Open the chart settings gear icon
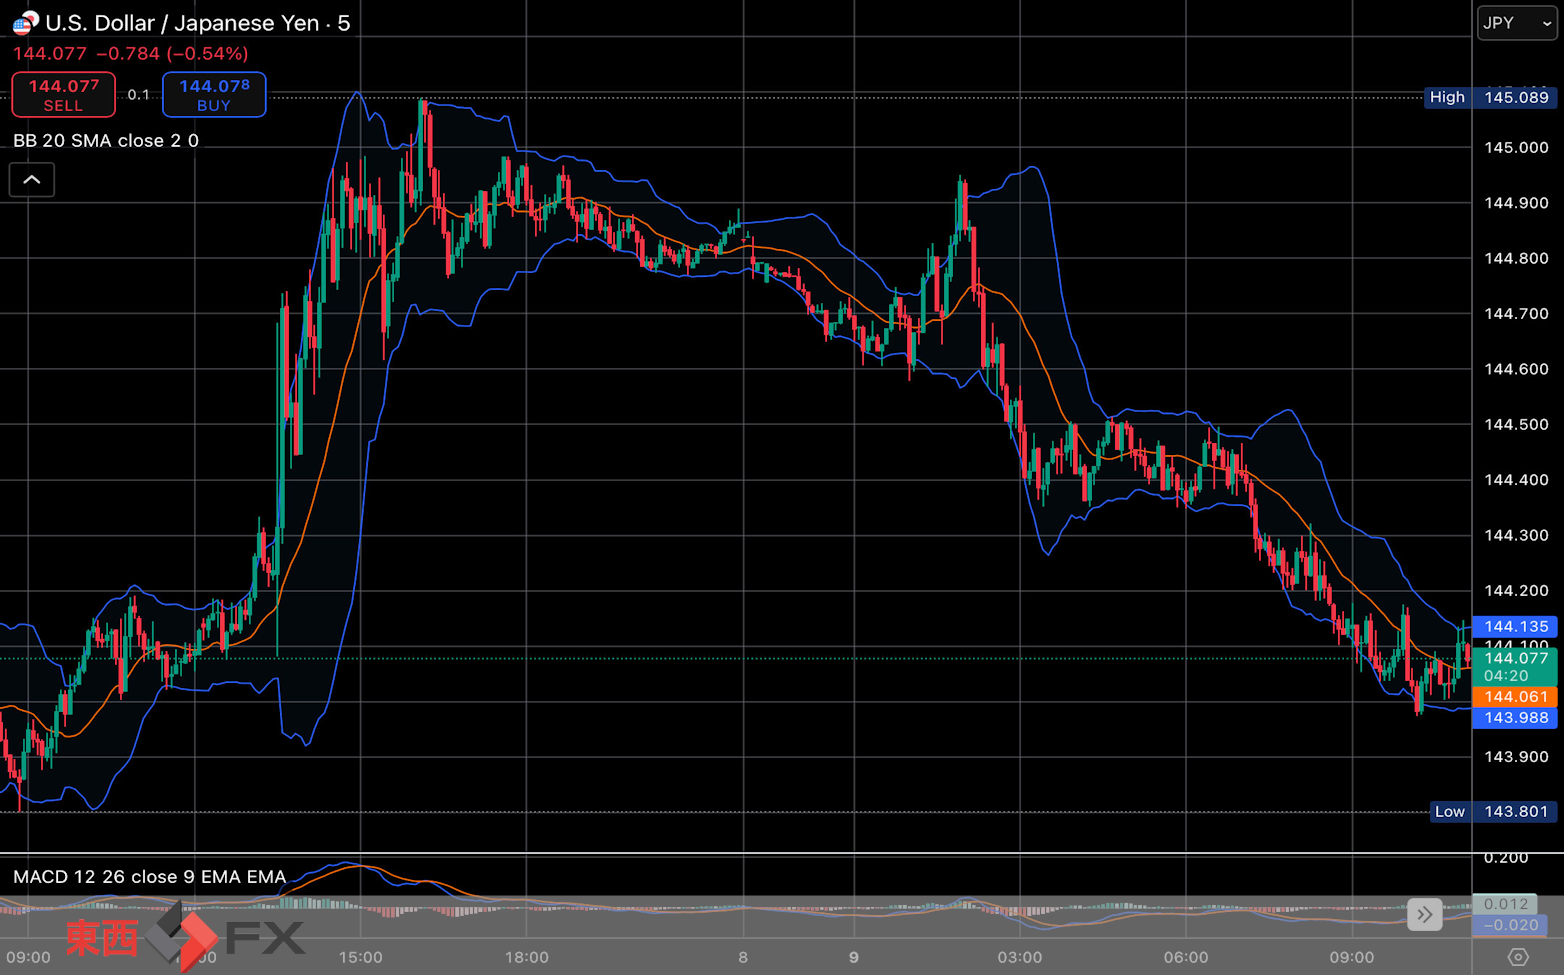 [x=1518, y=957]
